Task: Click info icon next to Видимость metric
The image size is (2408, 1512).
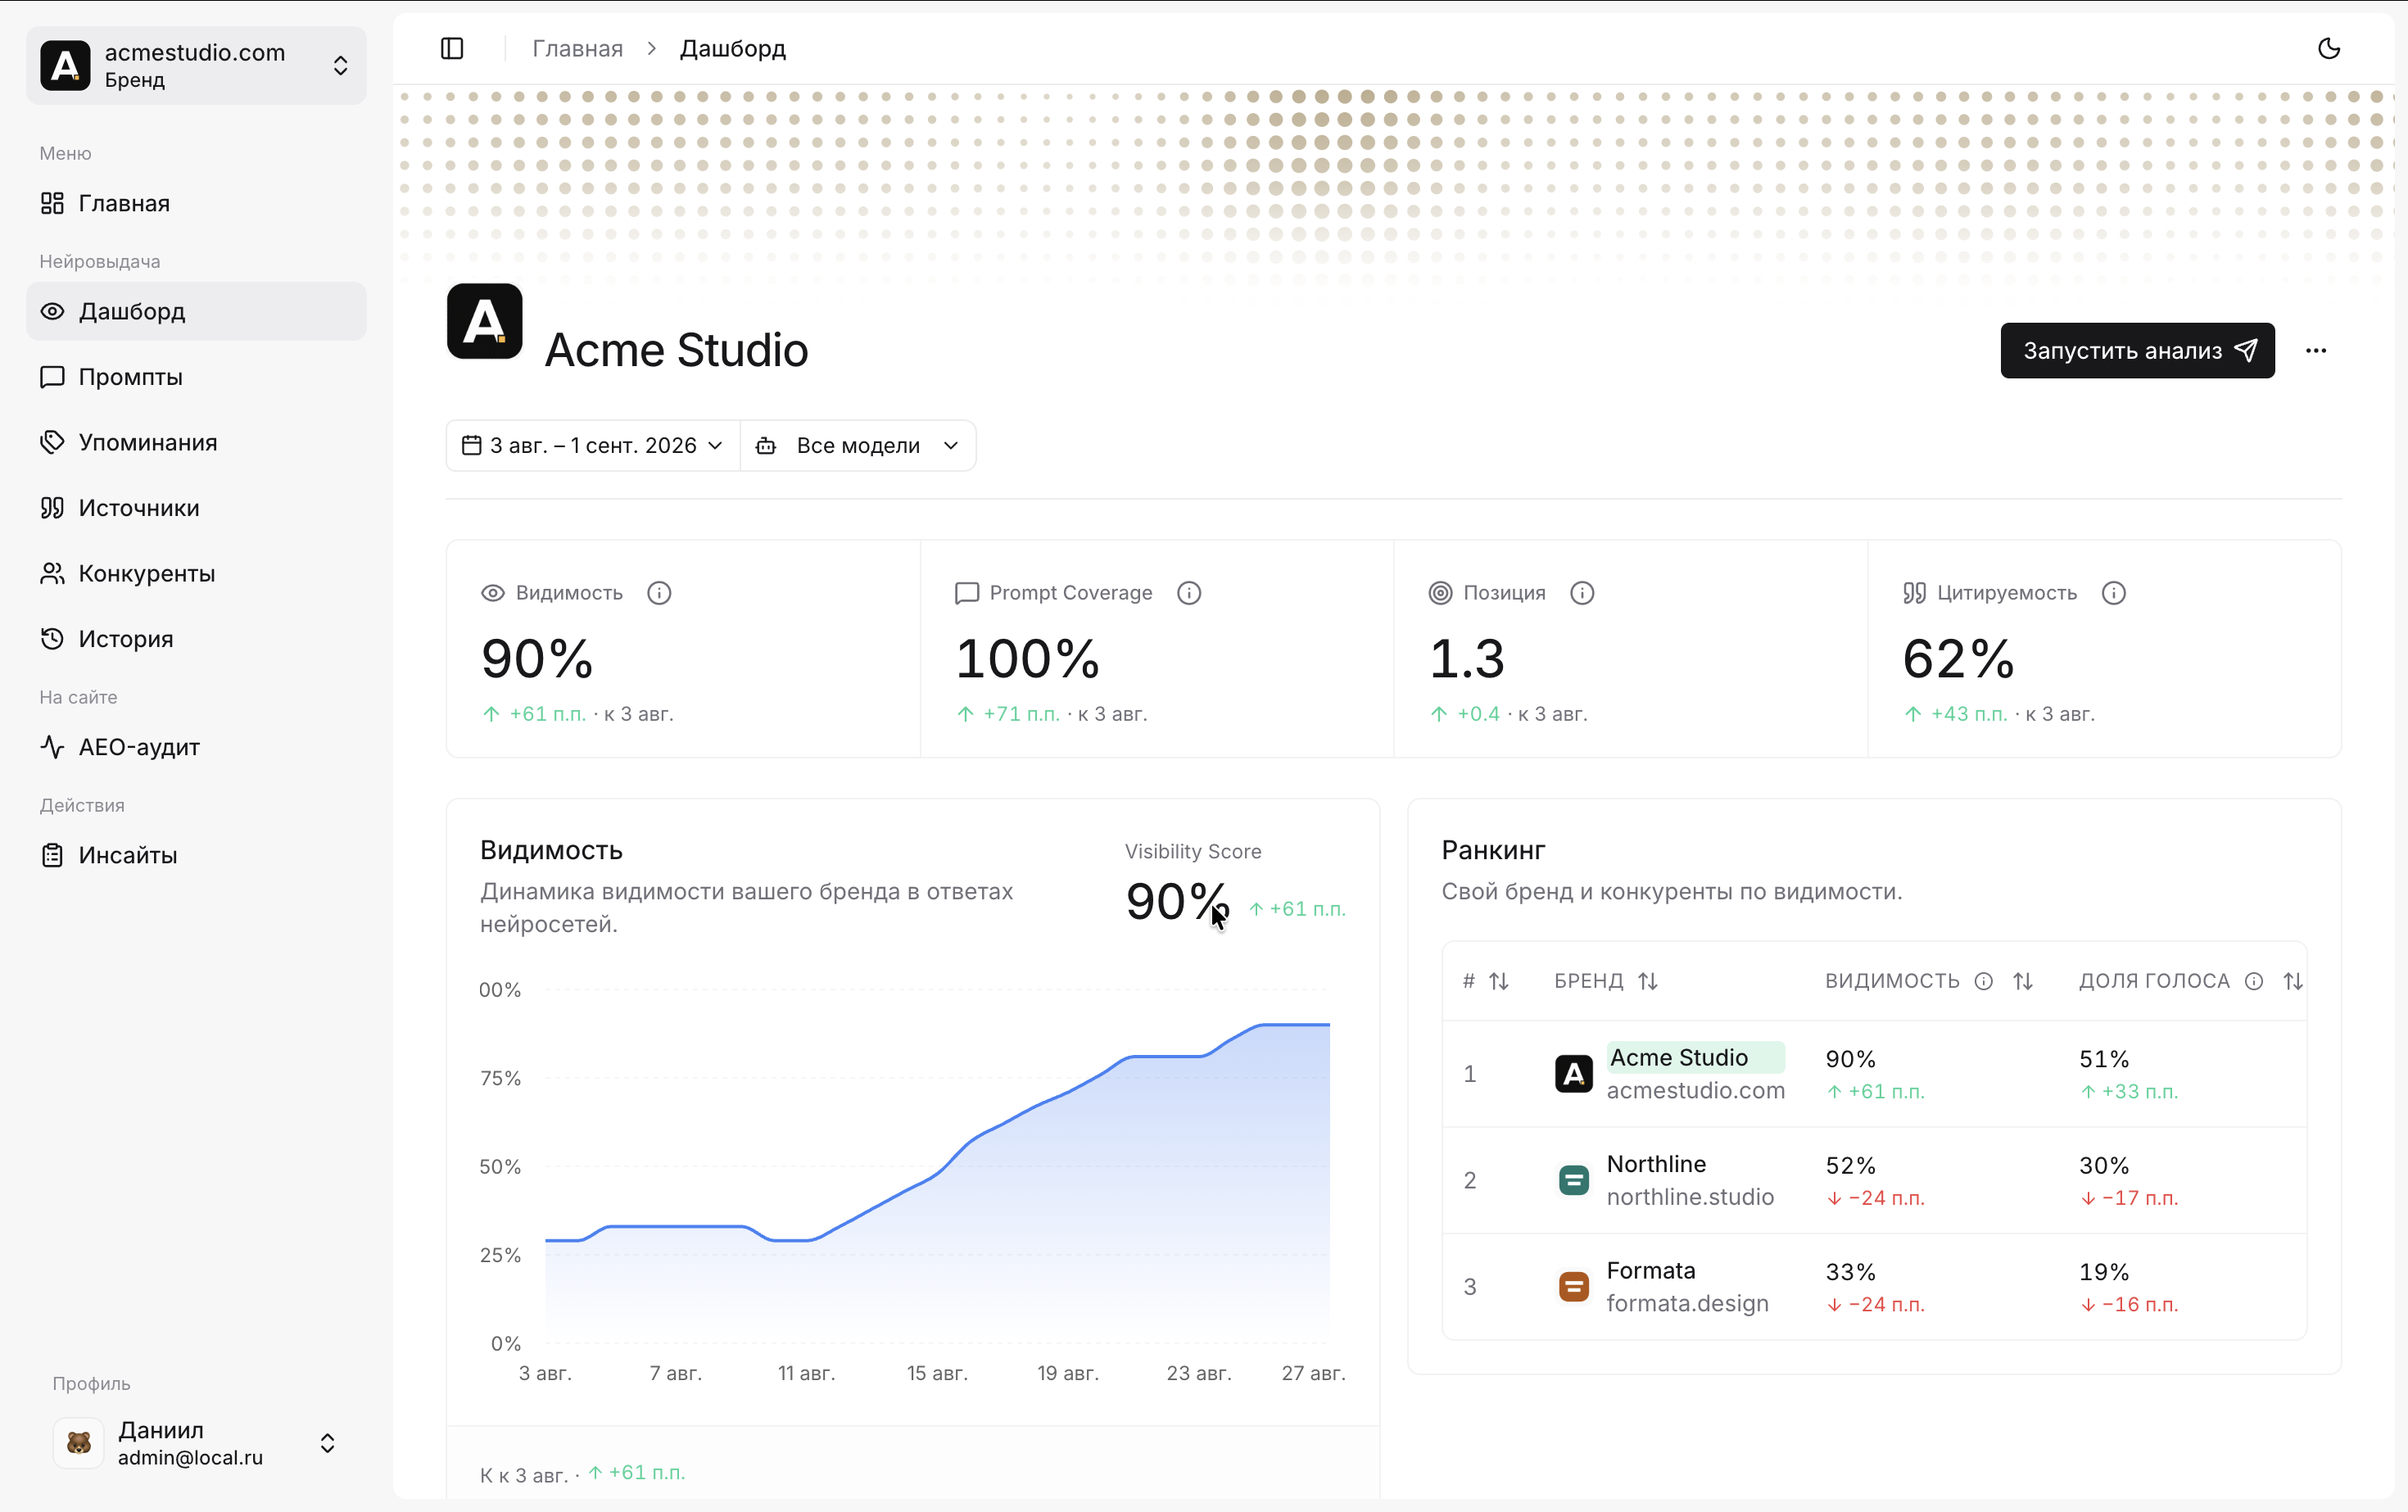Action: pyautogui.click(x=659, y=593)
